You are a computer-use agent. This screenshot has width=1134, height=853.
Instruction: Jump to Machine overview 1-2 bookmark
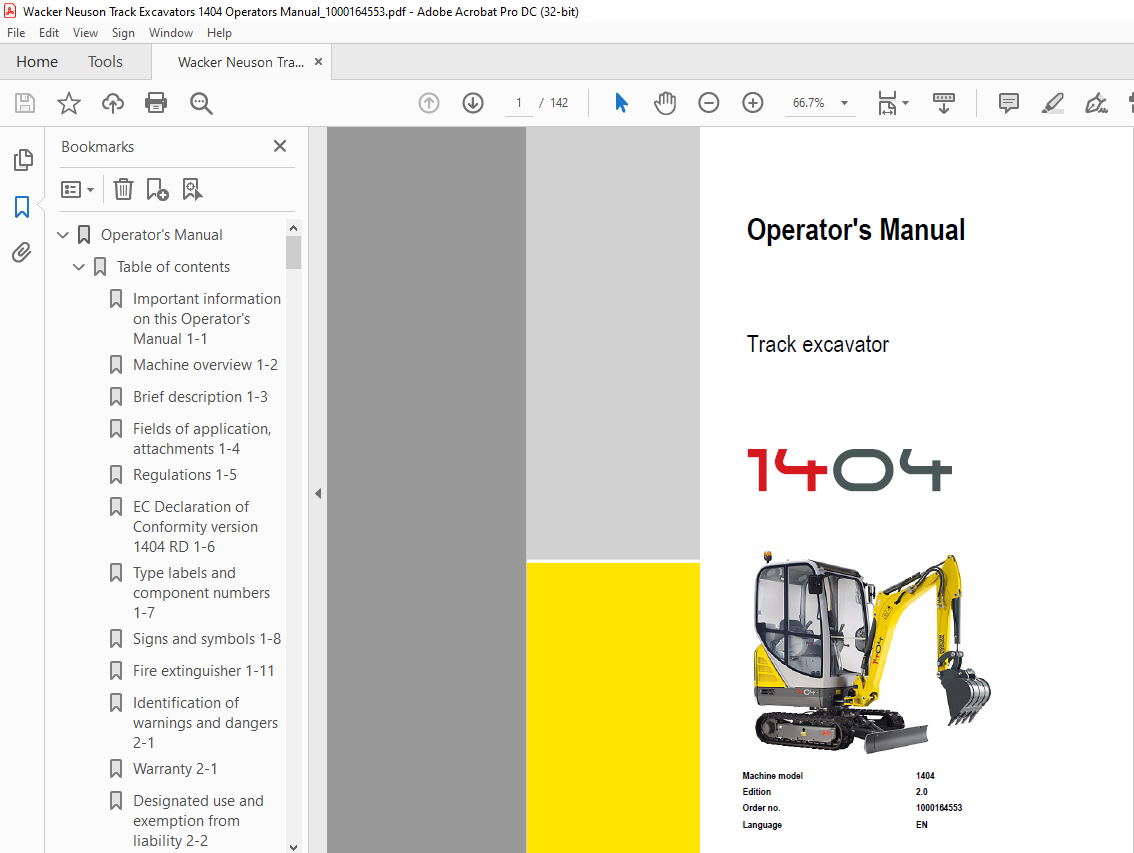(205, 365)
